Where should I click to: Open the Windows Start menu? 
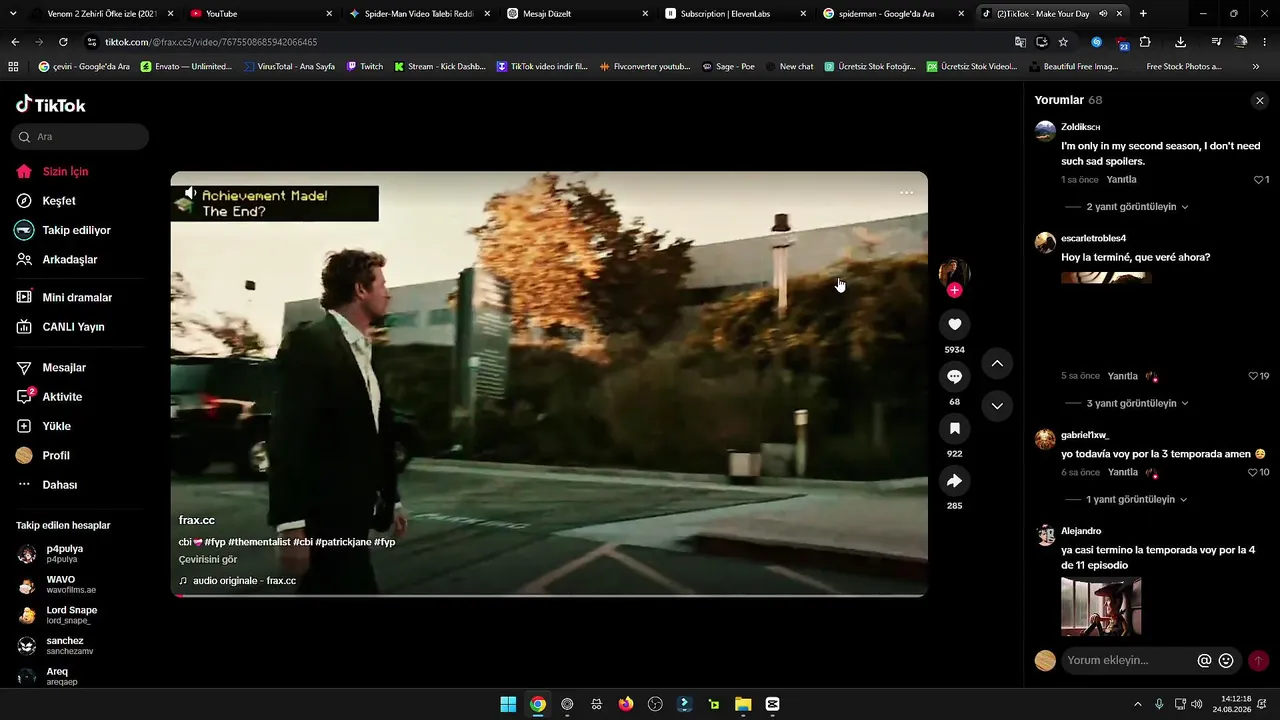tap(508, 704)
